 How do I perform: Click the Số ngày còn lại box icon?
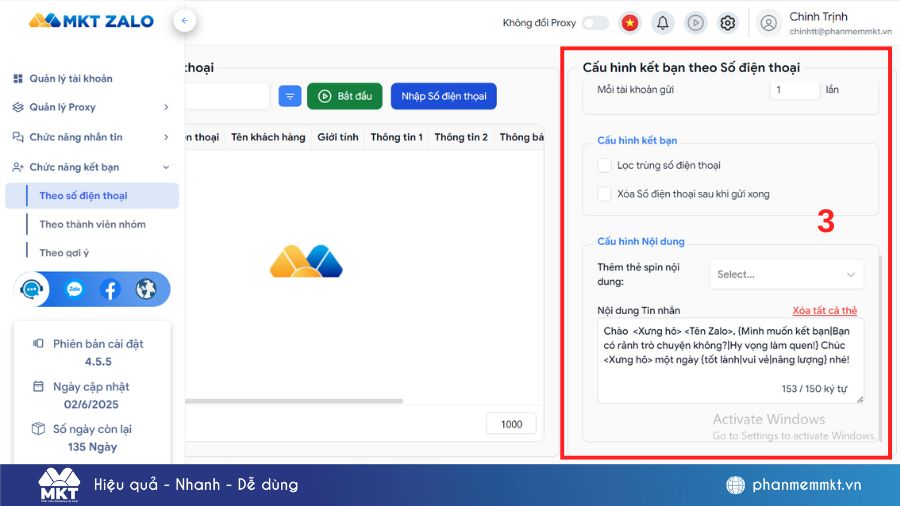tap(38, 429)
